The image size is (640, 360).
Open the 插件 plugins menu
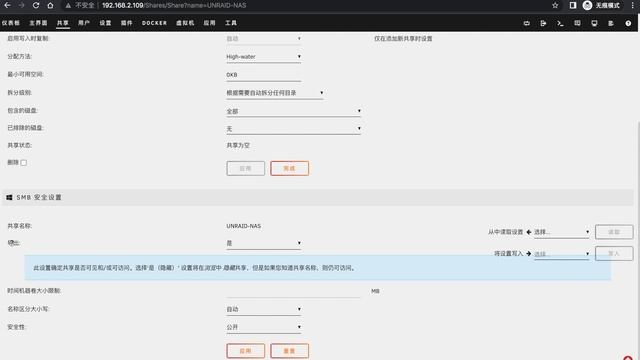click(127, 23)
